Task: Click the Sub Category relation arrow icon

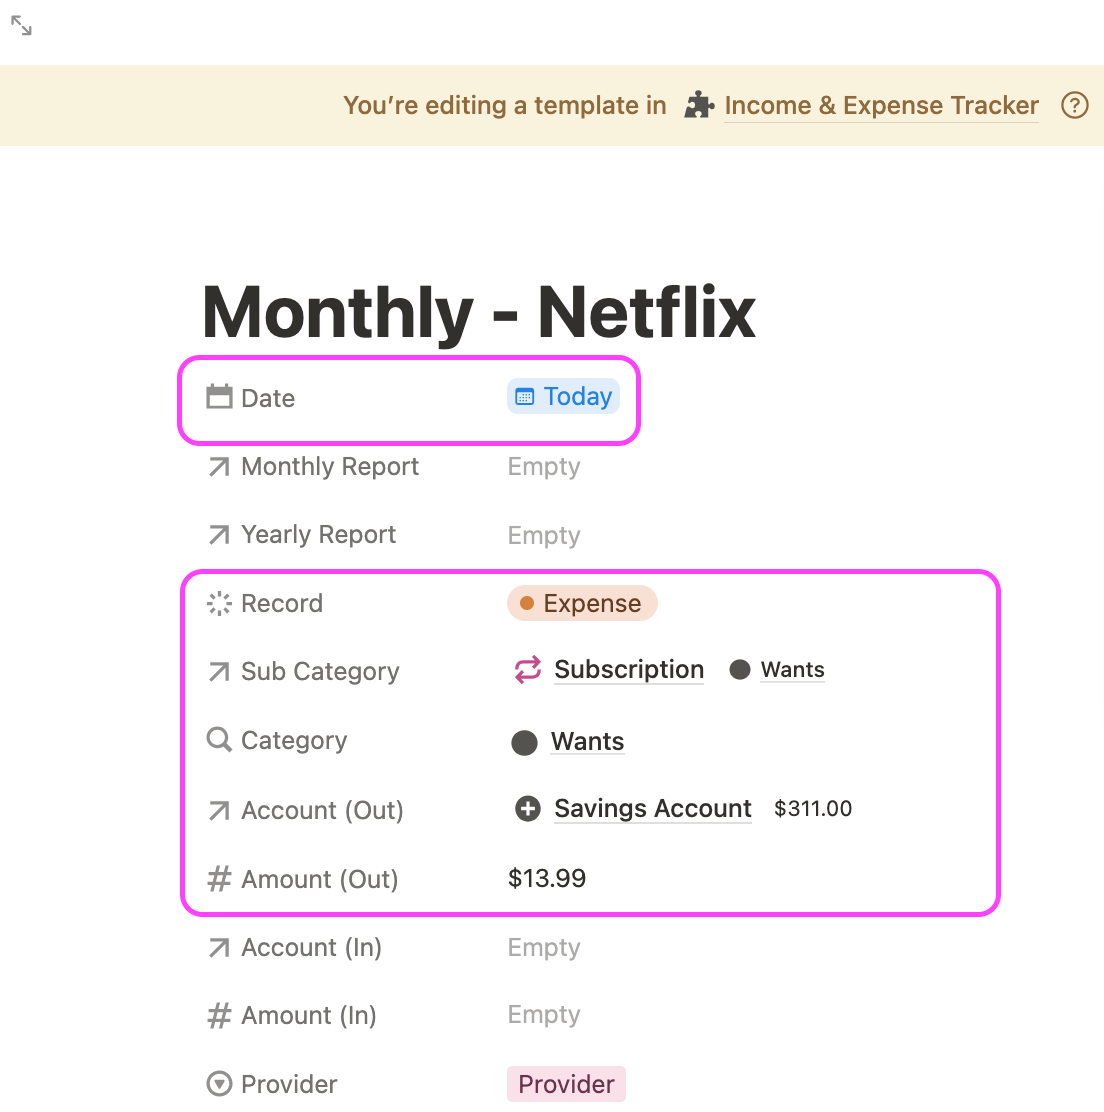Action: click(219, 671)
